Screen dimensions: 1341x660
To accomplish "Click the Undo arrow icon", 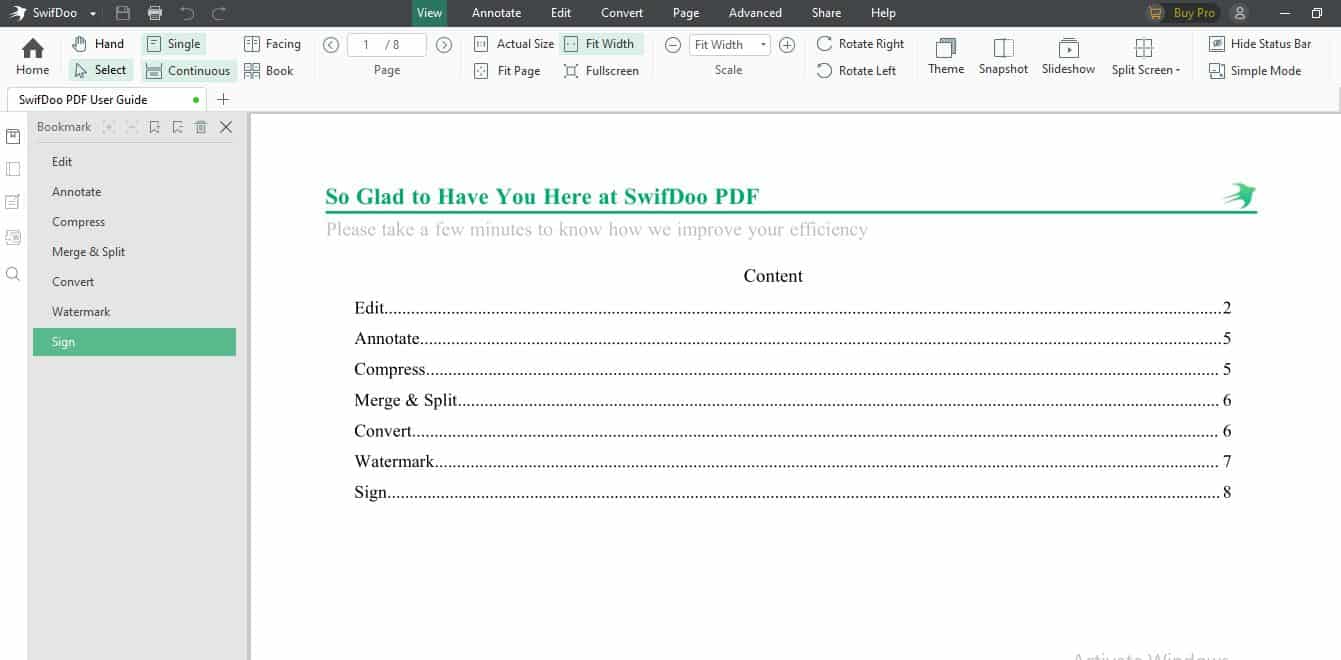I will pyautogui.click(x=187, y=13).
